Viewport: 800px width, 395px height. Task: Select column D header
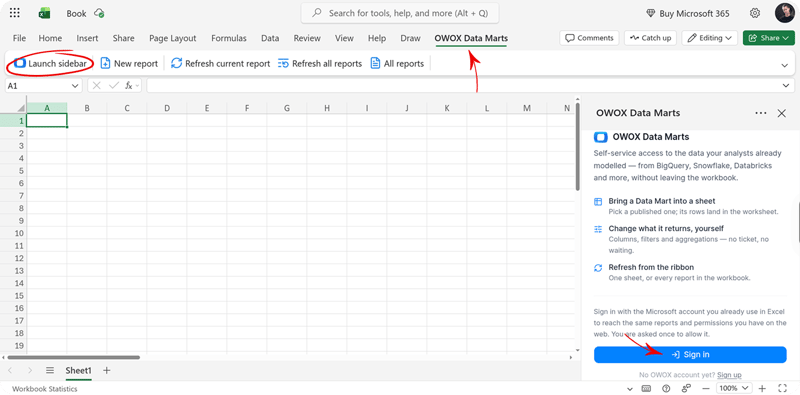pos(167,108)
